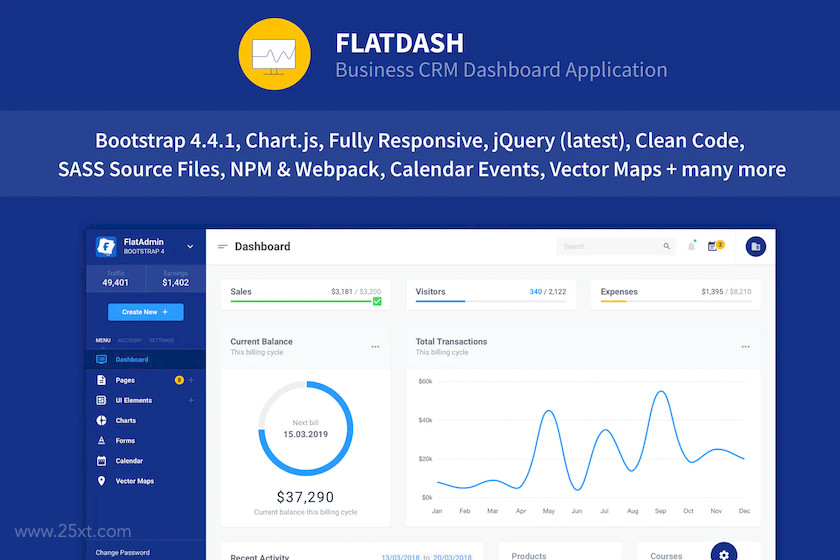Open the Total Transactions options menu dots
Image resolution: width=840 pixels, height=560 pixels.
click(x=745, y=347)
